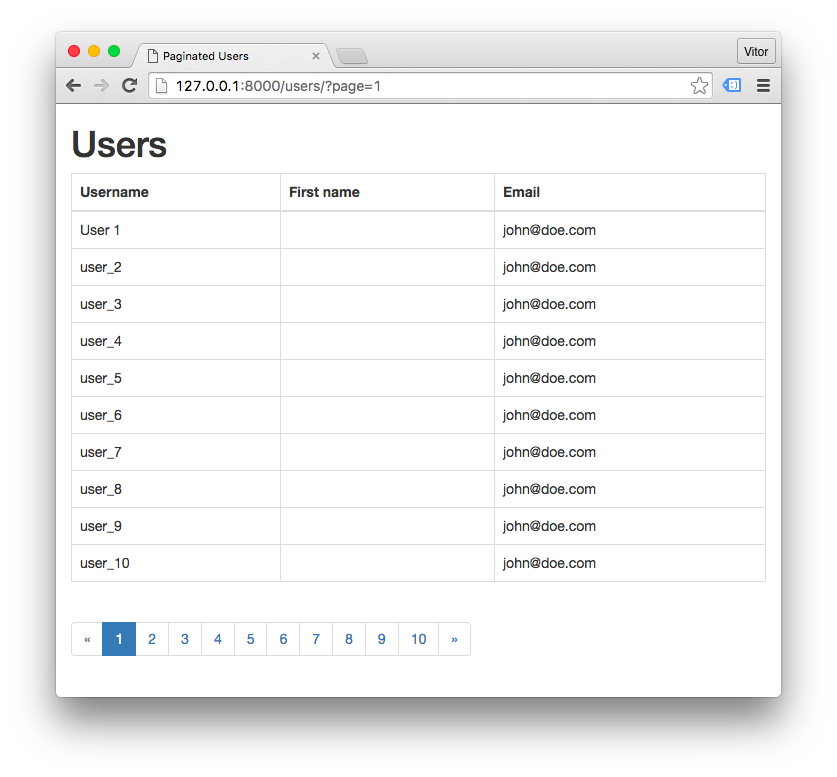Go to pagination page 4

218,639
